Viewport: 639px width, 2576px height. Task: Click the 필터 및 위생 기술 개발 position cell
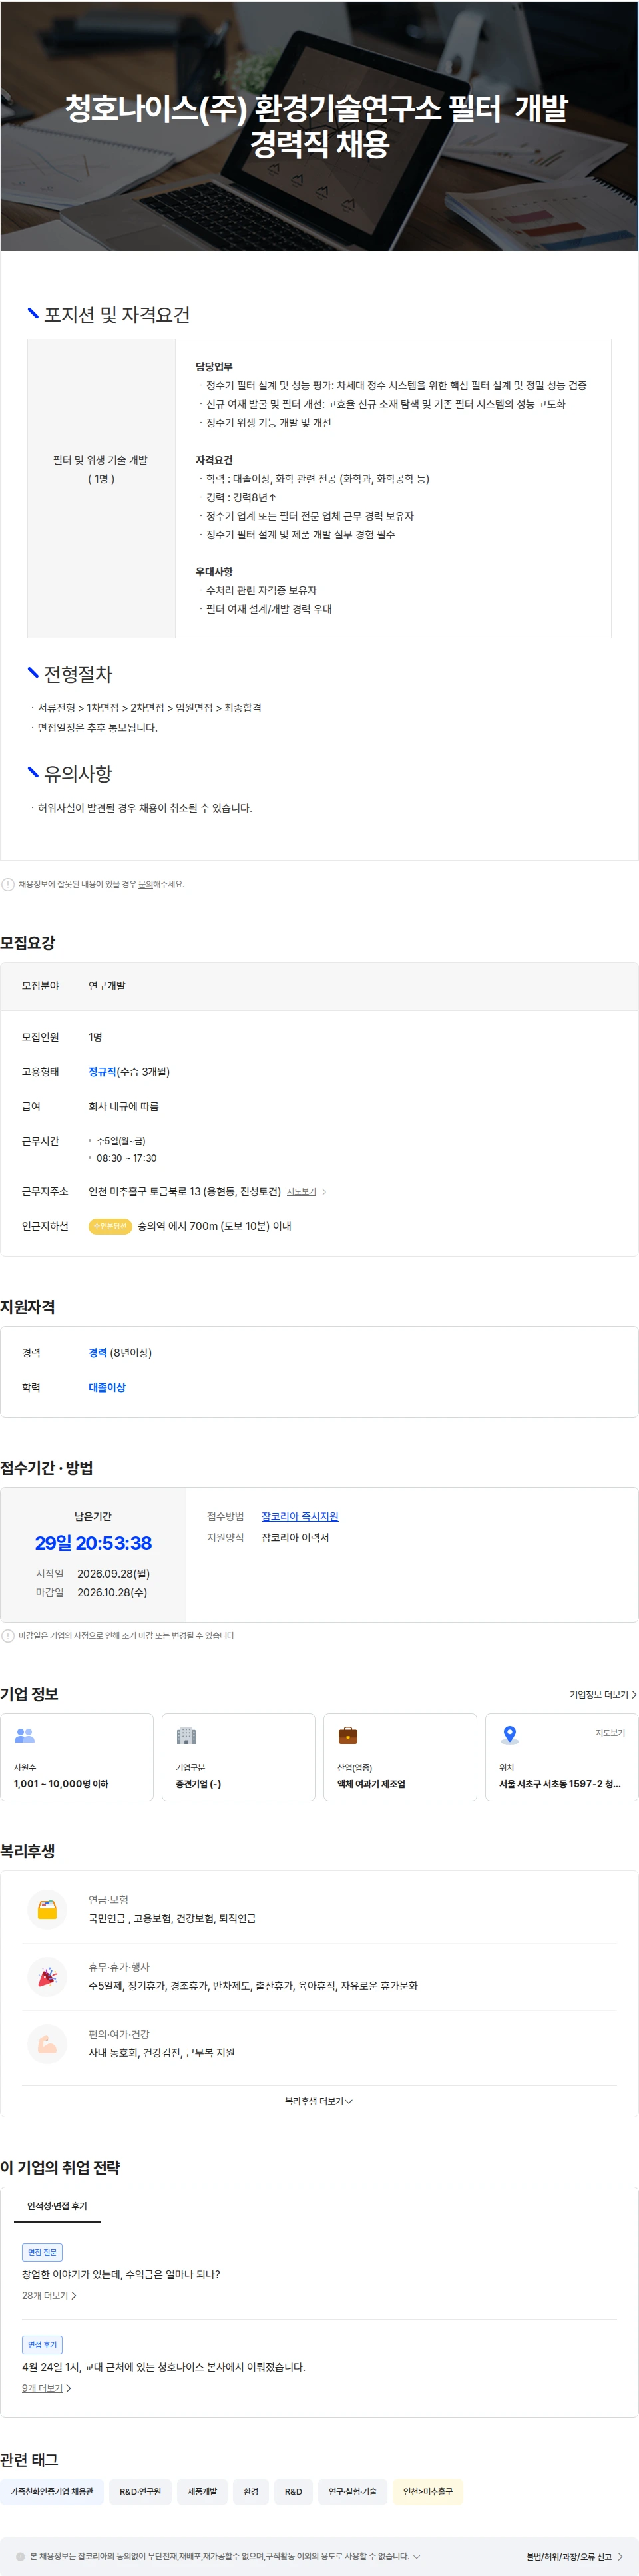[x=101, y=488]
